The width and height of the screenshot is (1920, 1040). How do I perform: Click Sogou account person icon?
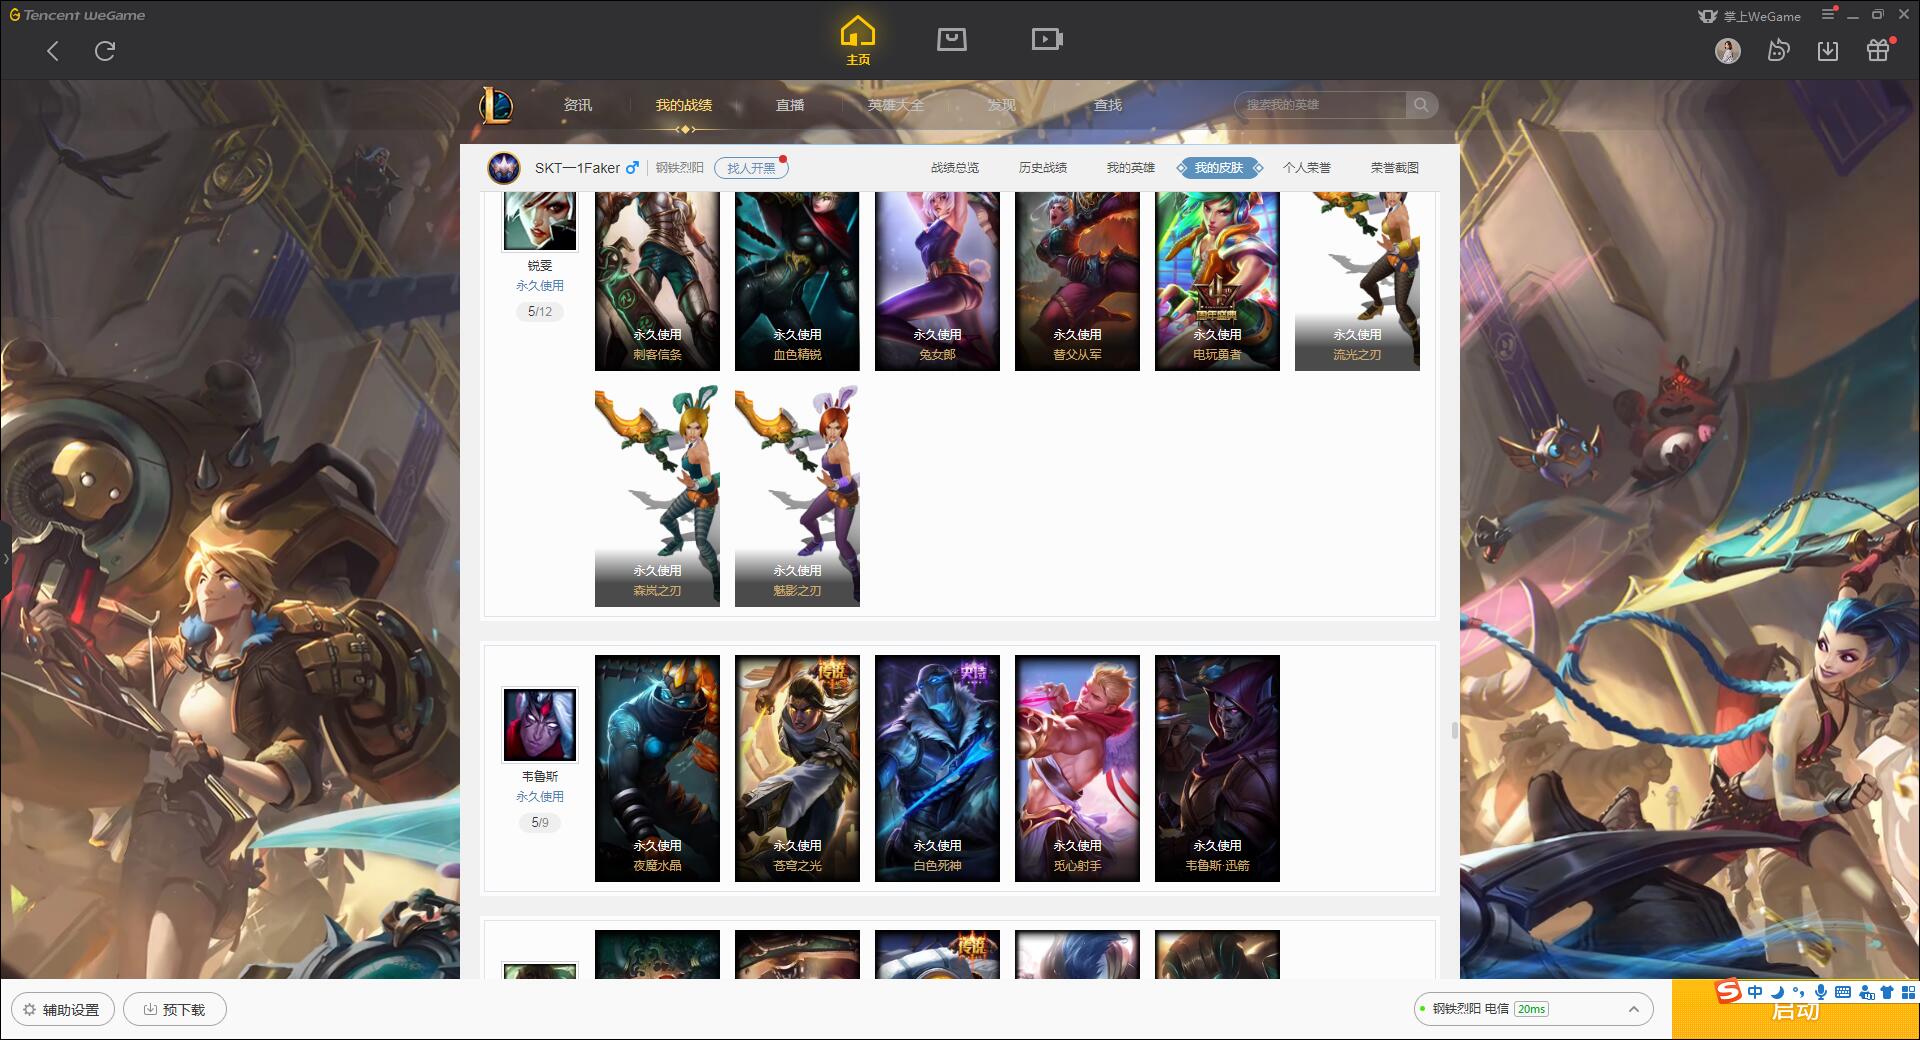coord(1866,992)
